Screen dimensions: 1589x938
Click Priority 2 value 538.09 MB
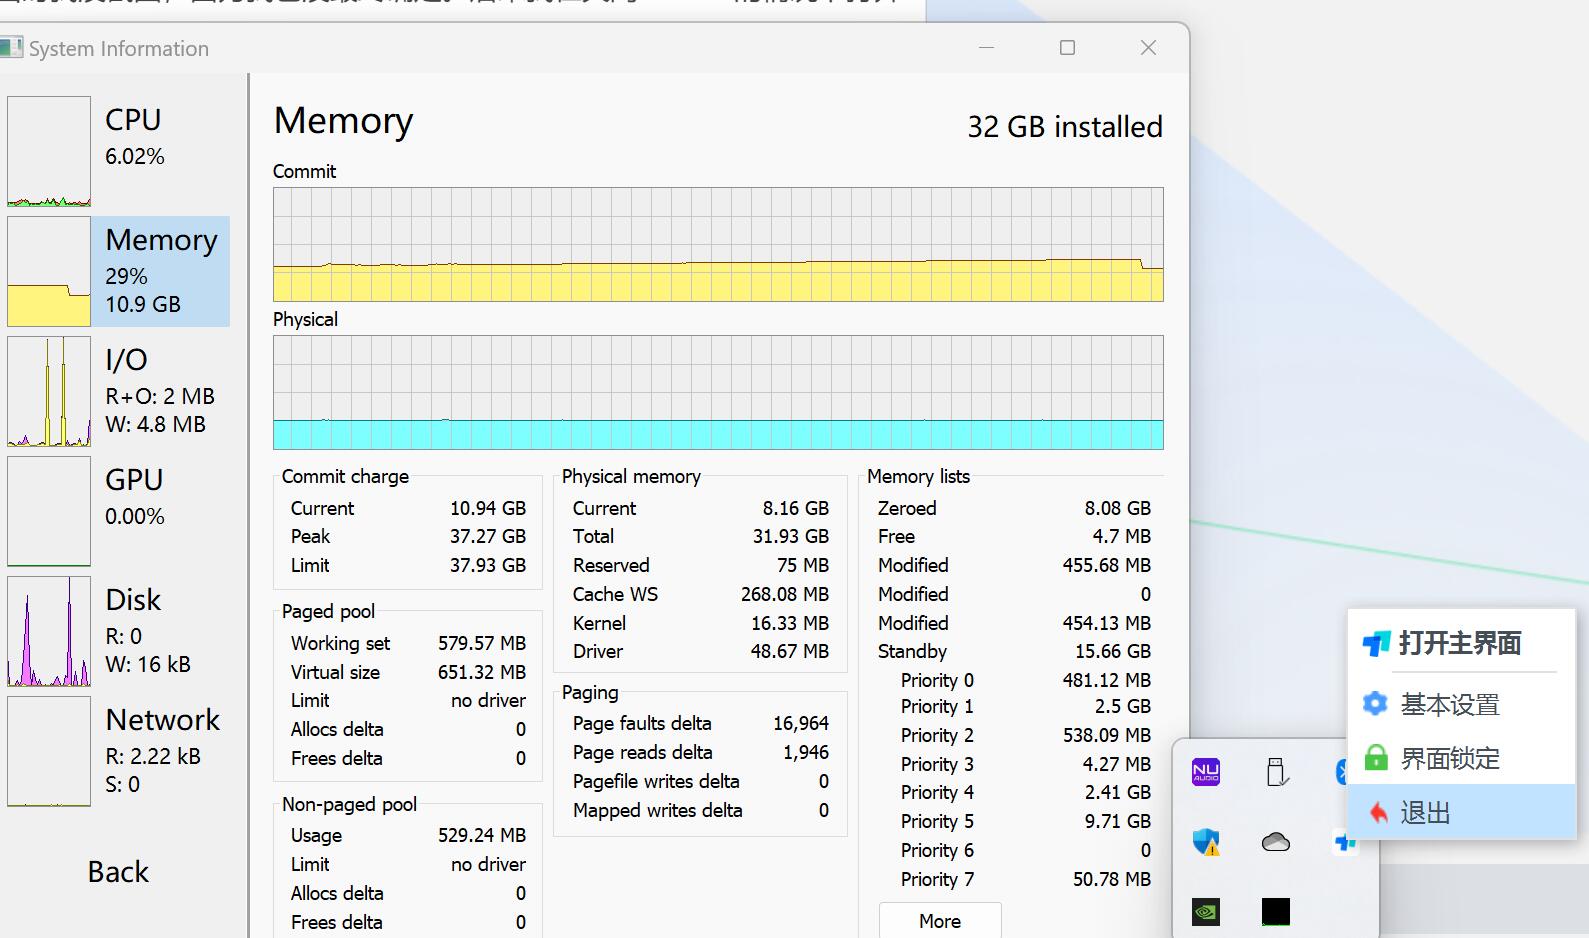pyautogui.click(x=1106, y=736)
